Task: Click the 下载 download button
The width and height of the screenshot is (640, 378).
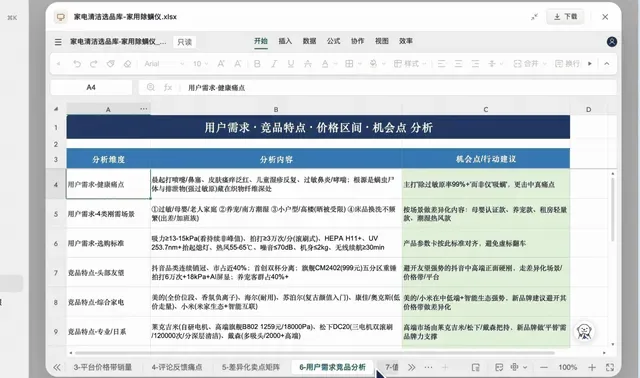Action: tap(565, 17)
